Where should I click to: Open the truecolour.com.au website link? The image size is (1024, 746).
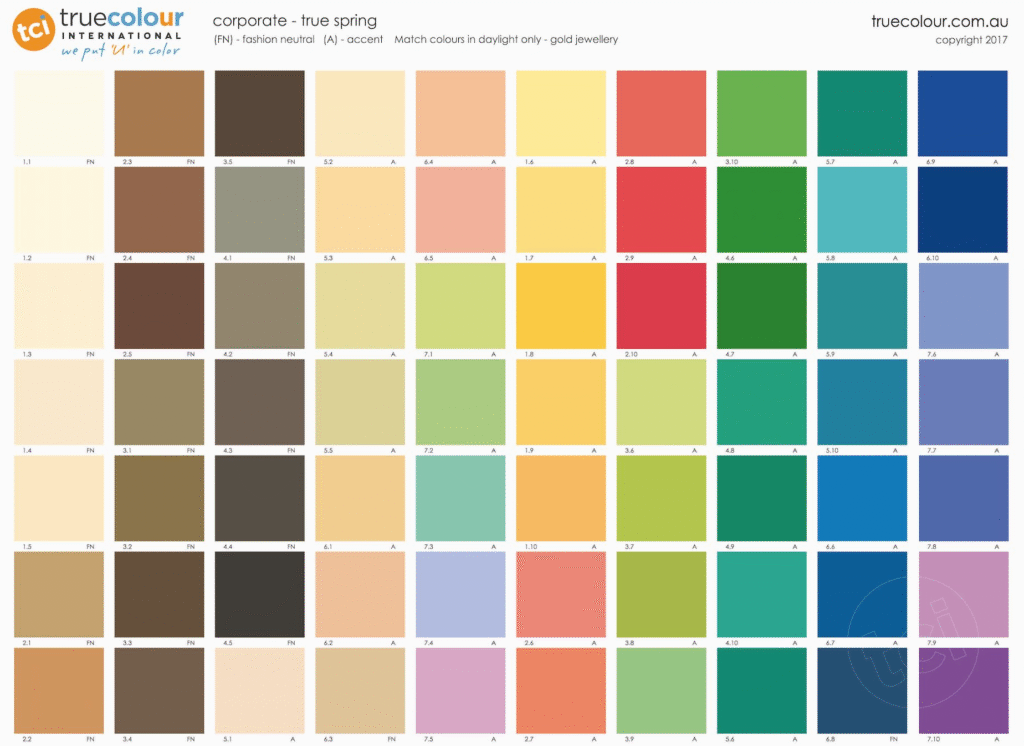940,21
